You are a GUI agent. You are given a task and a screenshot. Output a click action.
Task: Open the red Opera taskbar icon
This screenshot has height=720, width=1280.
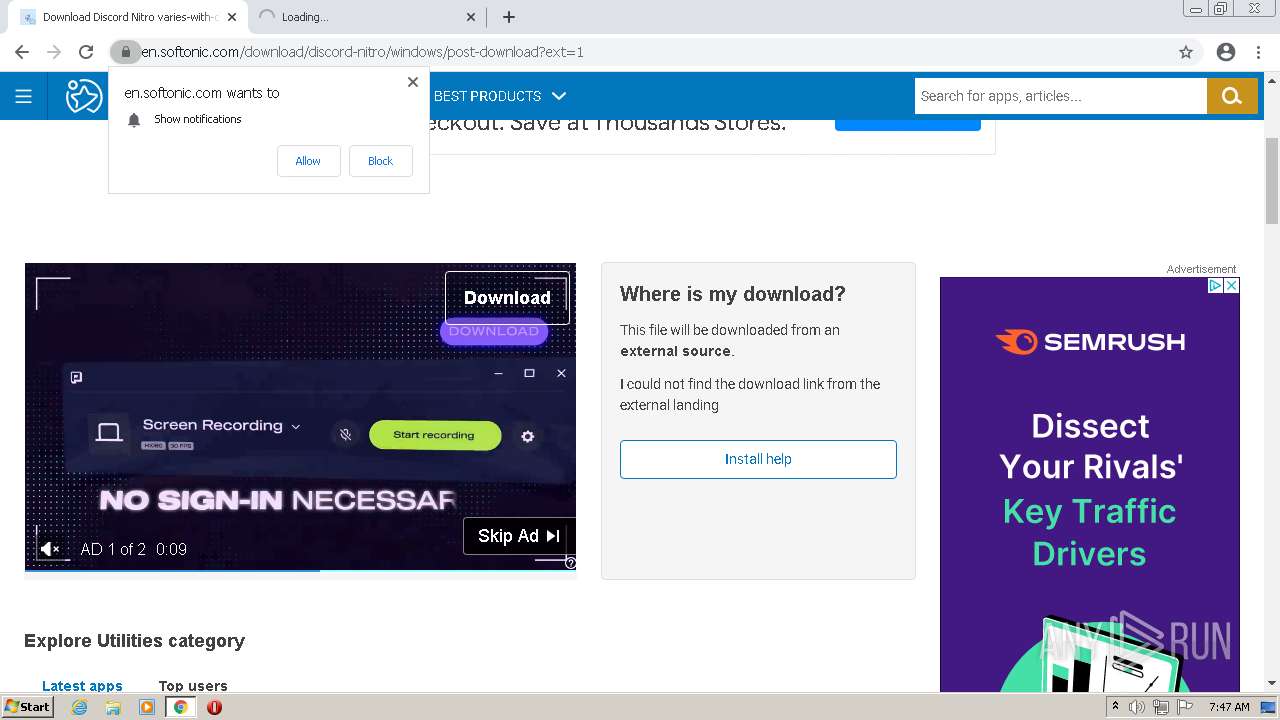(x=214, y=707)
